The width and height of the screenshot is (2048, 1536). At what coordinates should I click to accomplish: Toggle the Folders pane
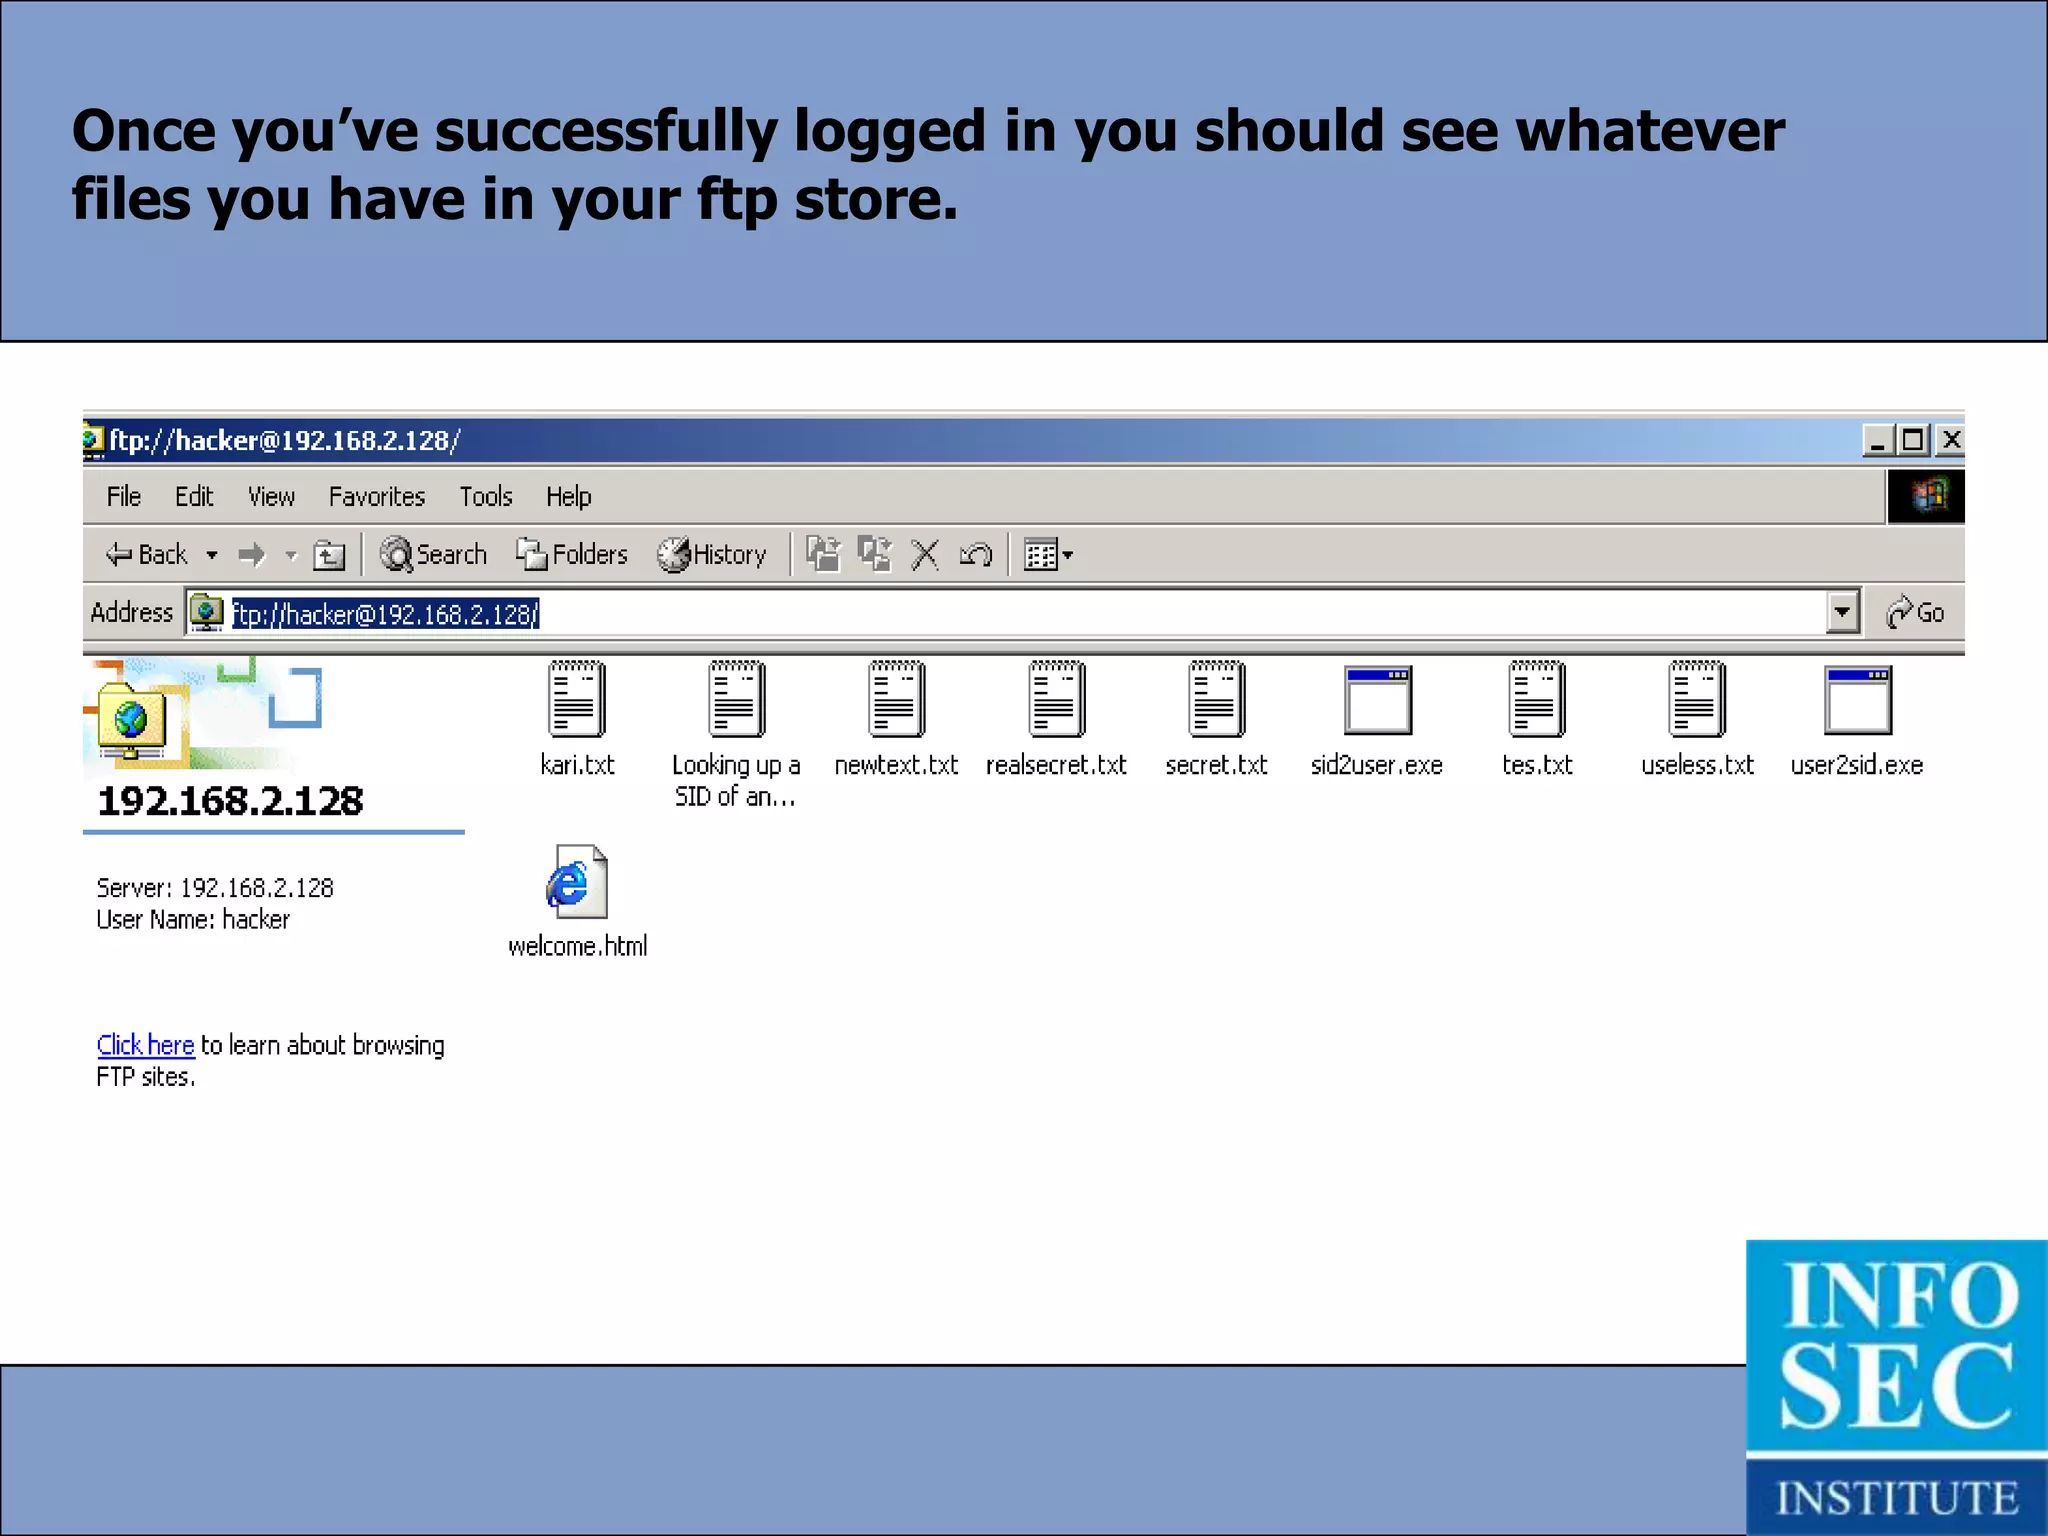[x=572, y=555]
